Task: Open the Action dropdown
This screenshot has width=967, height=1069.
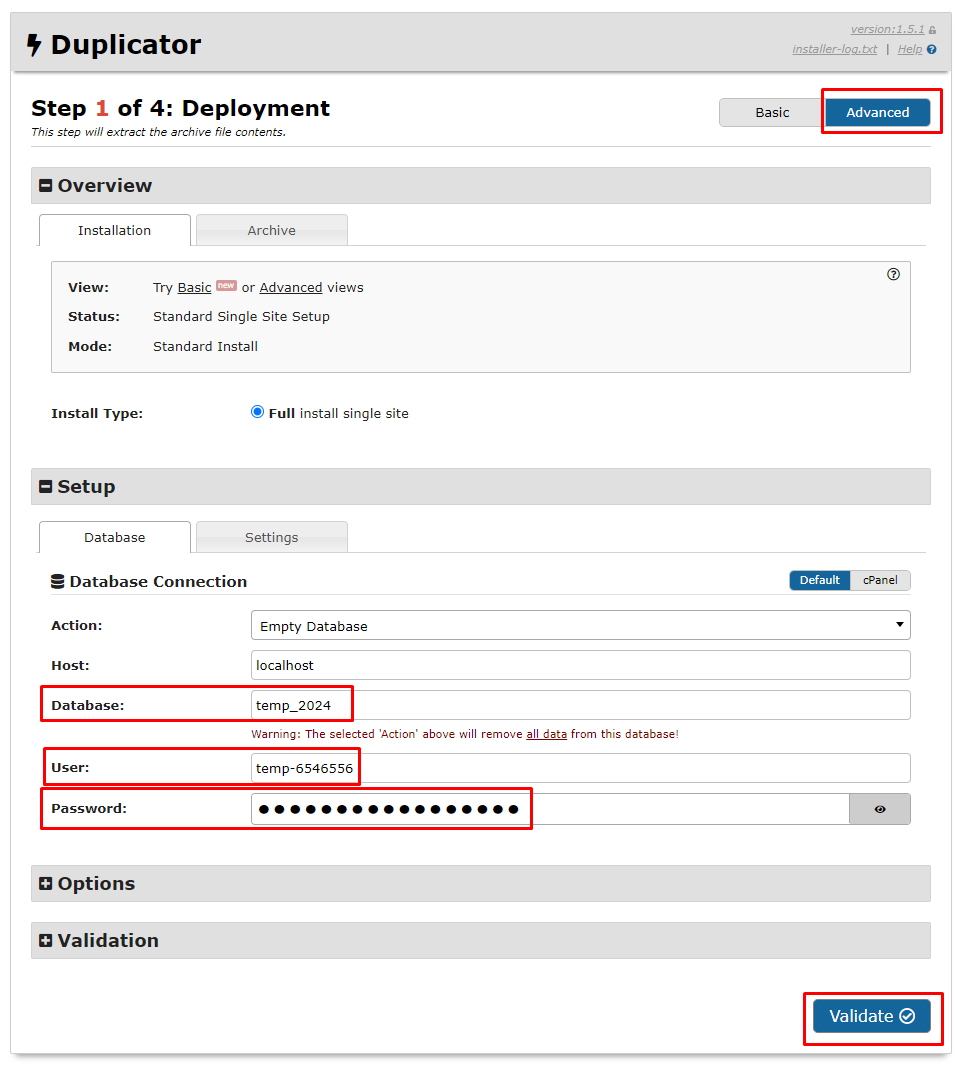Action: (580, 625)
